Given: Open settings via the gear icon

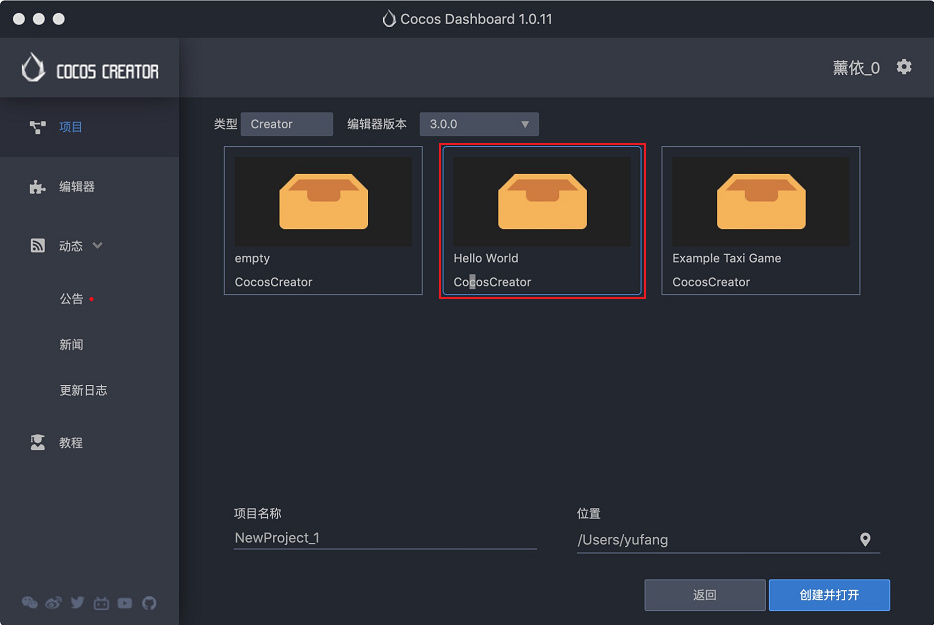Looking at the screenshot, I should pyautogui.click(x=904, y=67).
